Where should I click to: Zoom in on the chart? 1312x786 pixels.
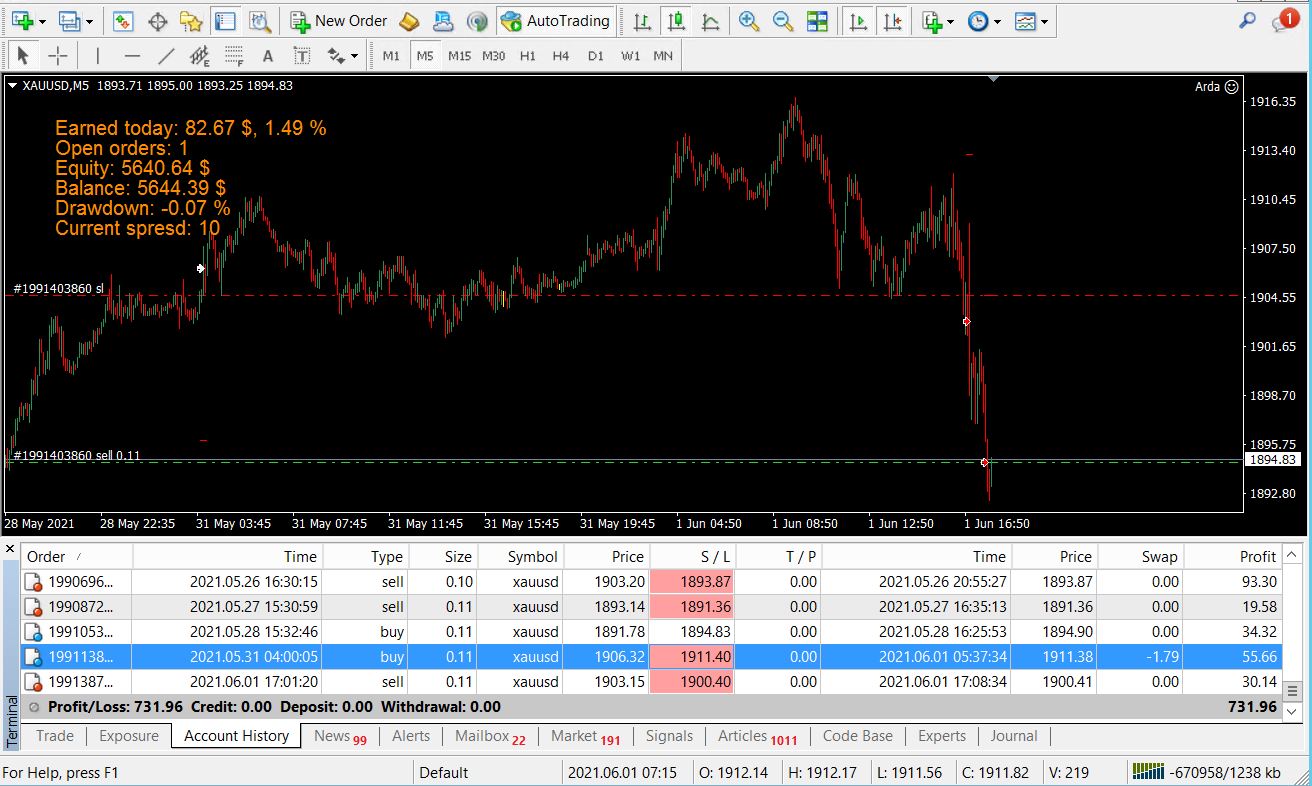(x=748, y=21)
